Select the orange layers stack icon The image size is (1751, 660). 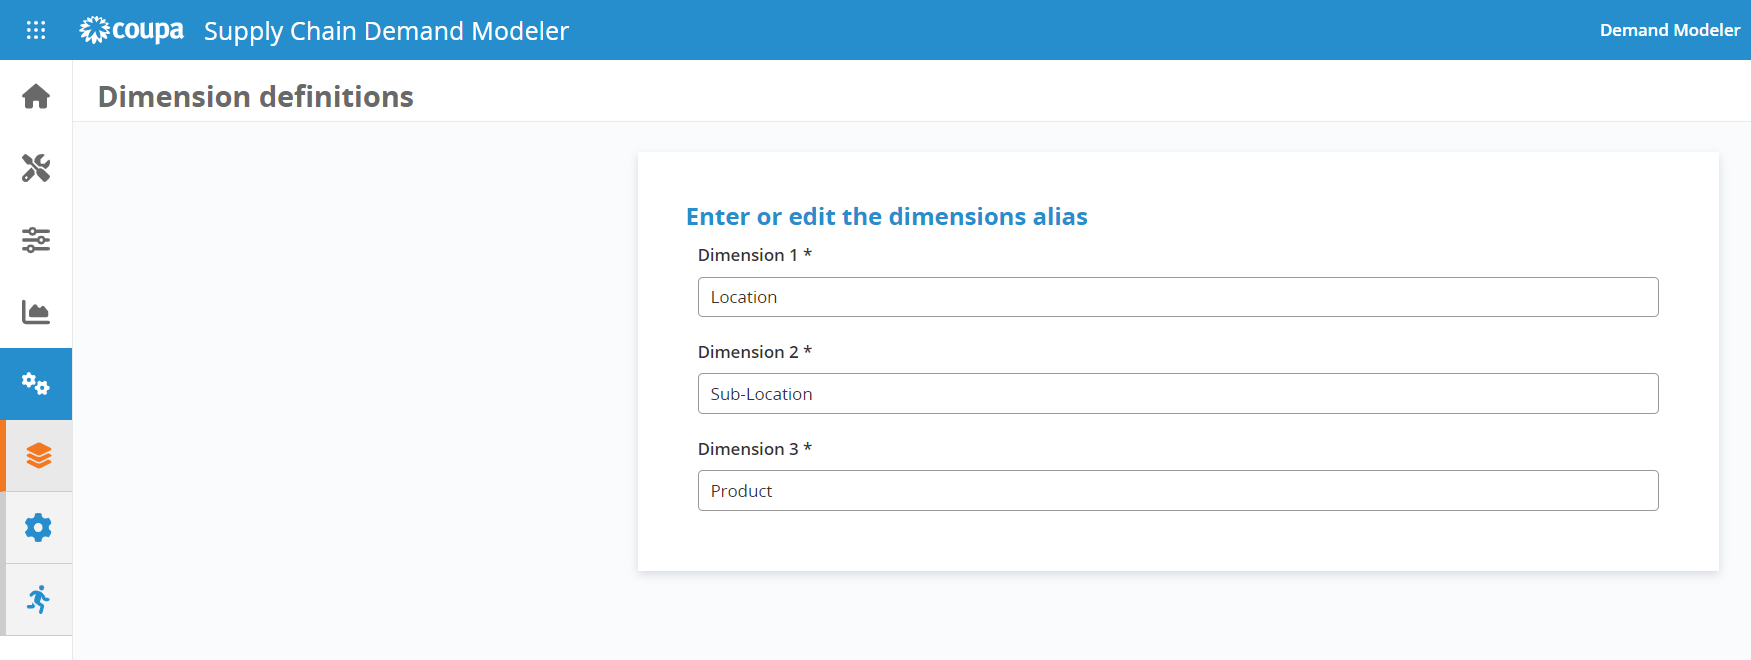pos(39,456)
